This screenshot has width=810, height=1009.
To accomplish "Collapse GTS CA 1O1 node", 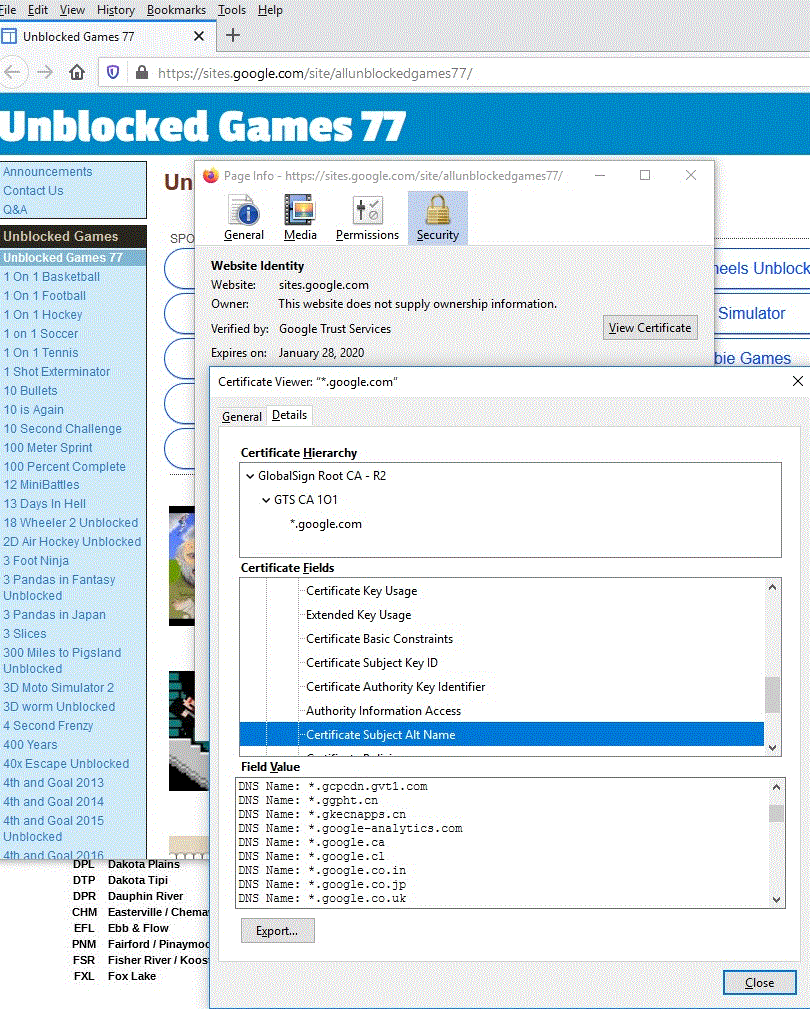I will (266, 500).
